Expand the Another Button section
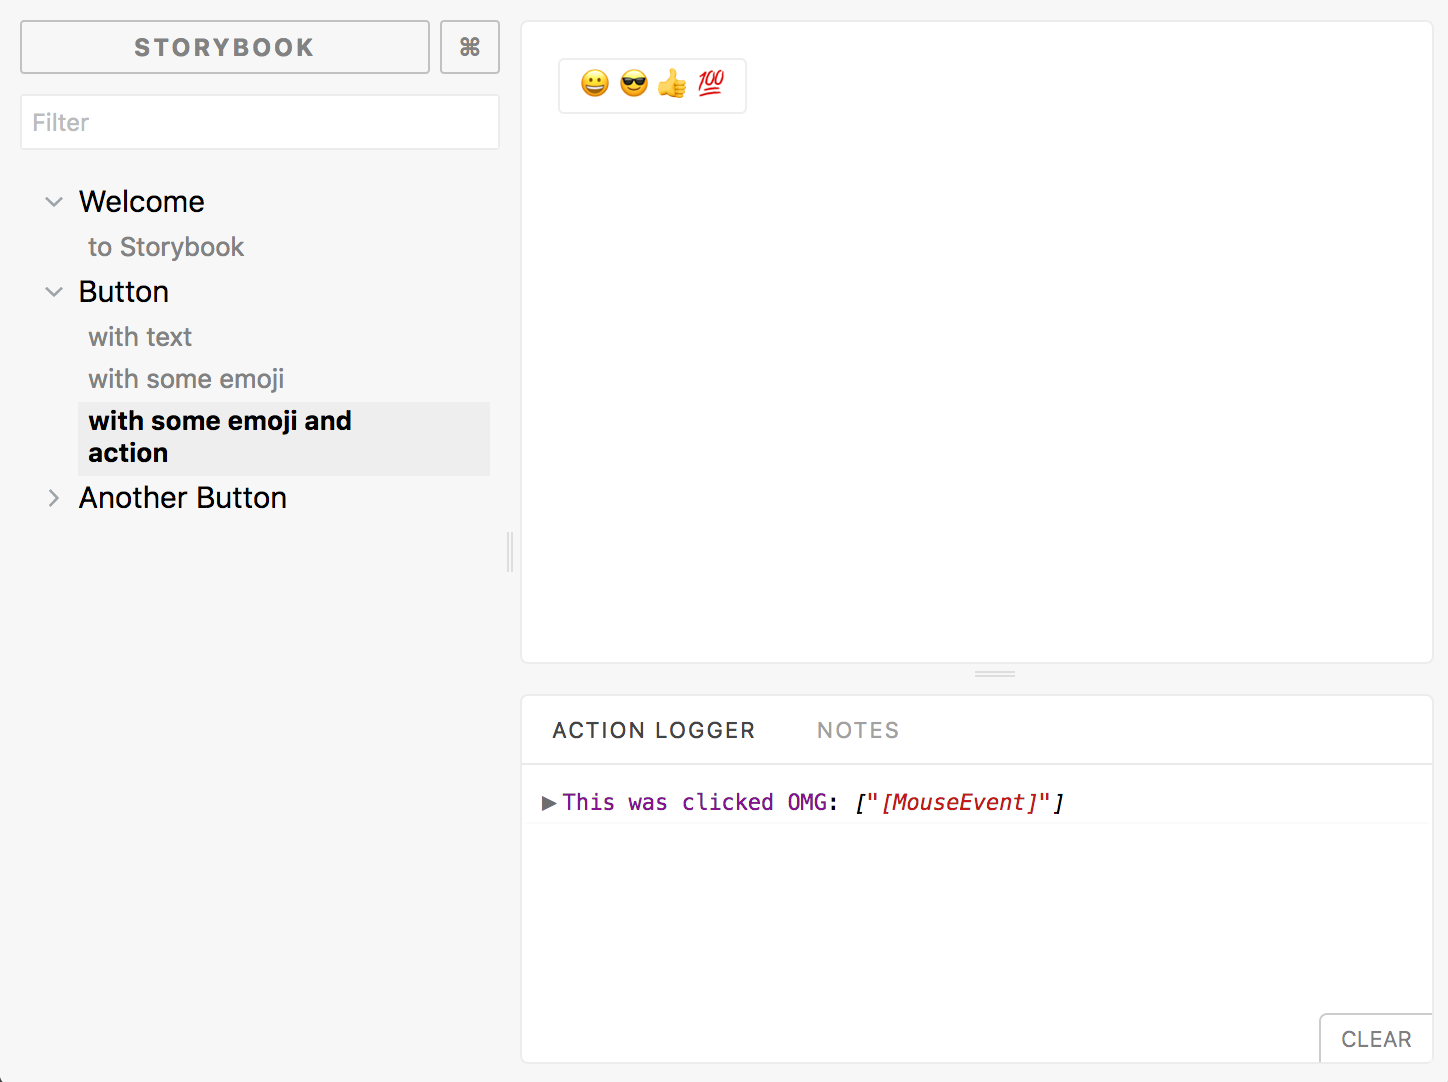1448x1082 pixels. [x=54, y=498]
